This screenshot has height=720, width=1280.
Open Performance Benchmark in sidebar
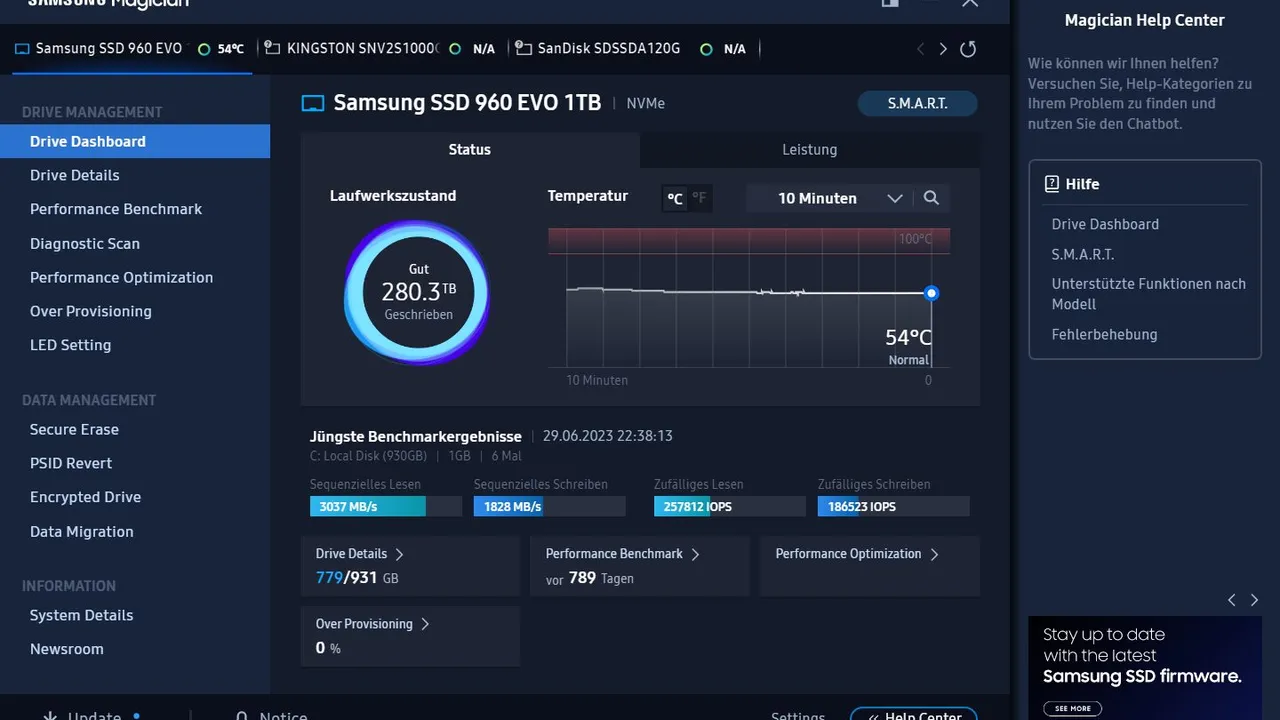135,209
